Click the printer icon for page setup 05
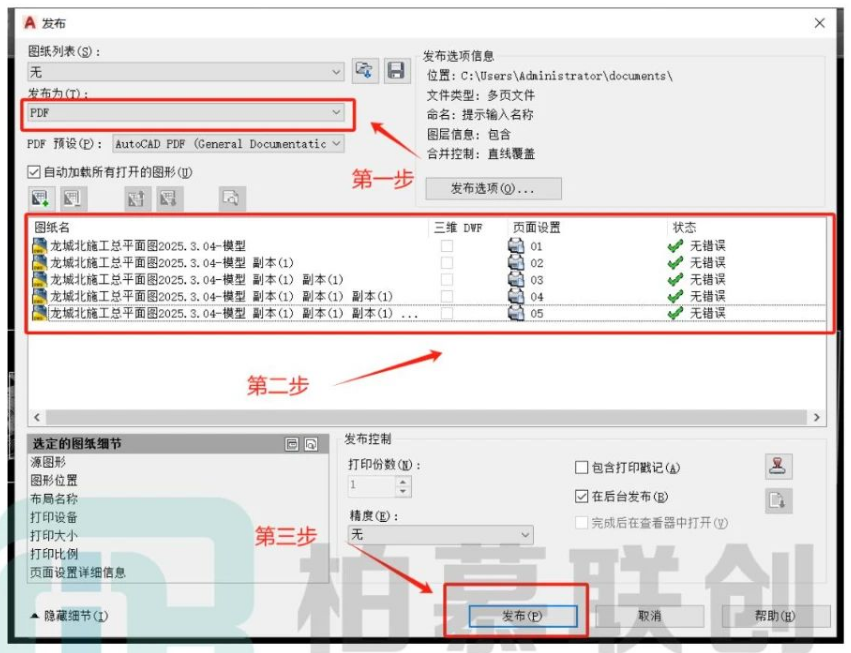 click(516, 313)
